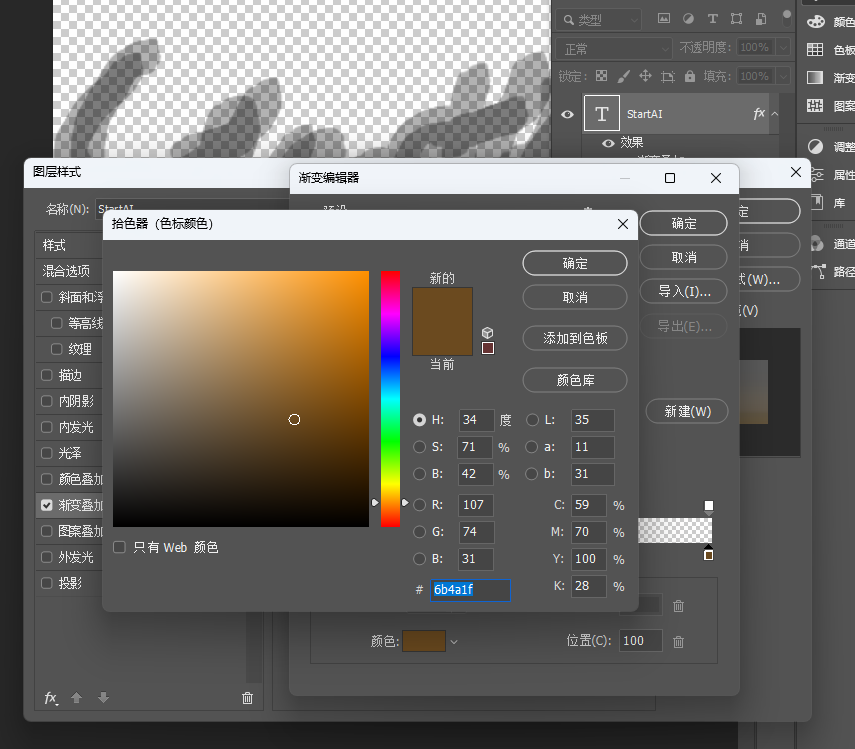The height and width of the screenshot is (749, 855).
Task: Click the type layer filter icon
Action: (x=712, y=19)
